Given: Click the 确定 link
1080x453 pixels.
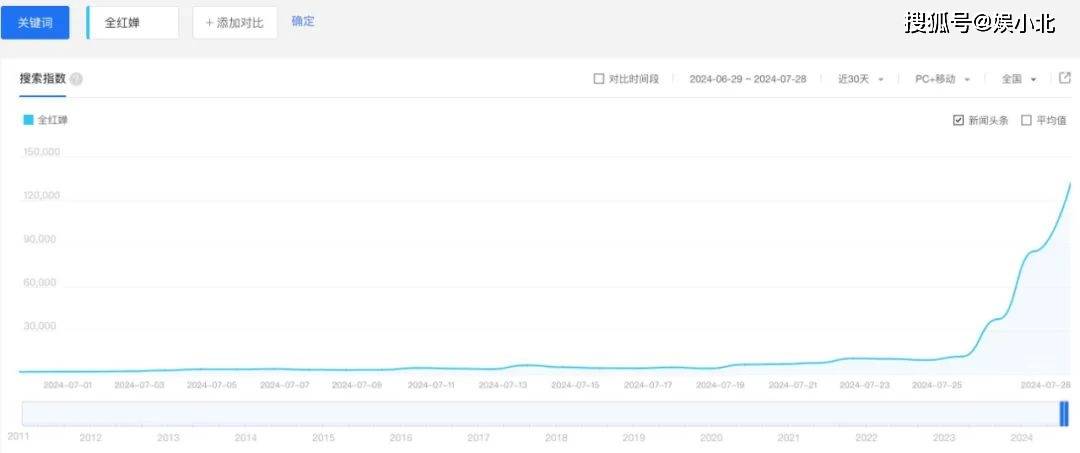Looking at the screenshot, I should 303,21.
